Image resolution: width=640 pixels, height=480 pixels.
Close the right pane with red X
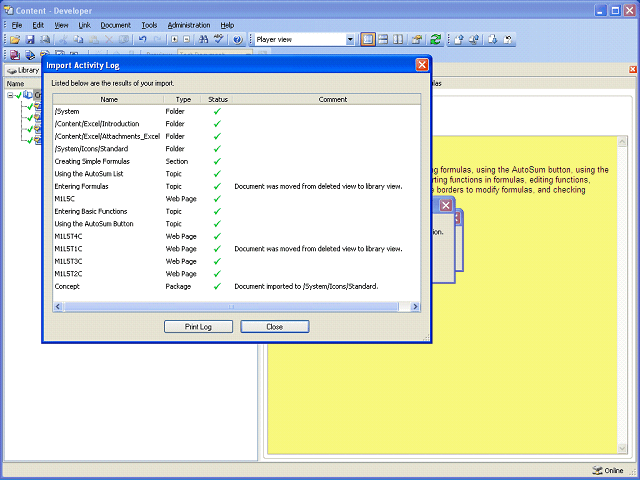[x=633, y=69]
